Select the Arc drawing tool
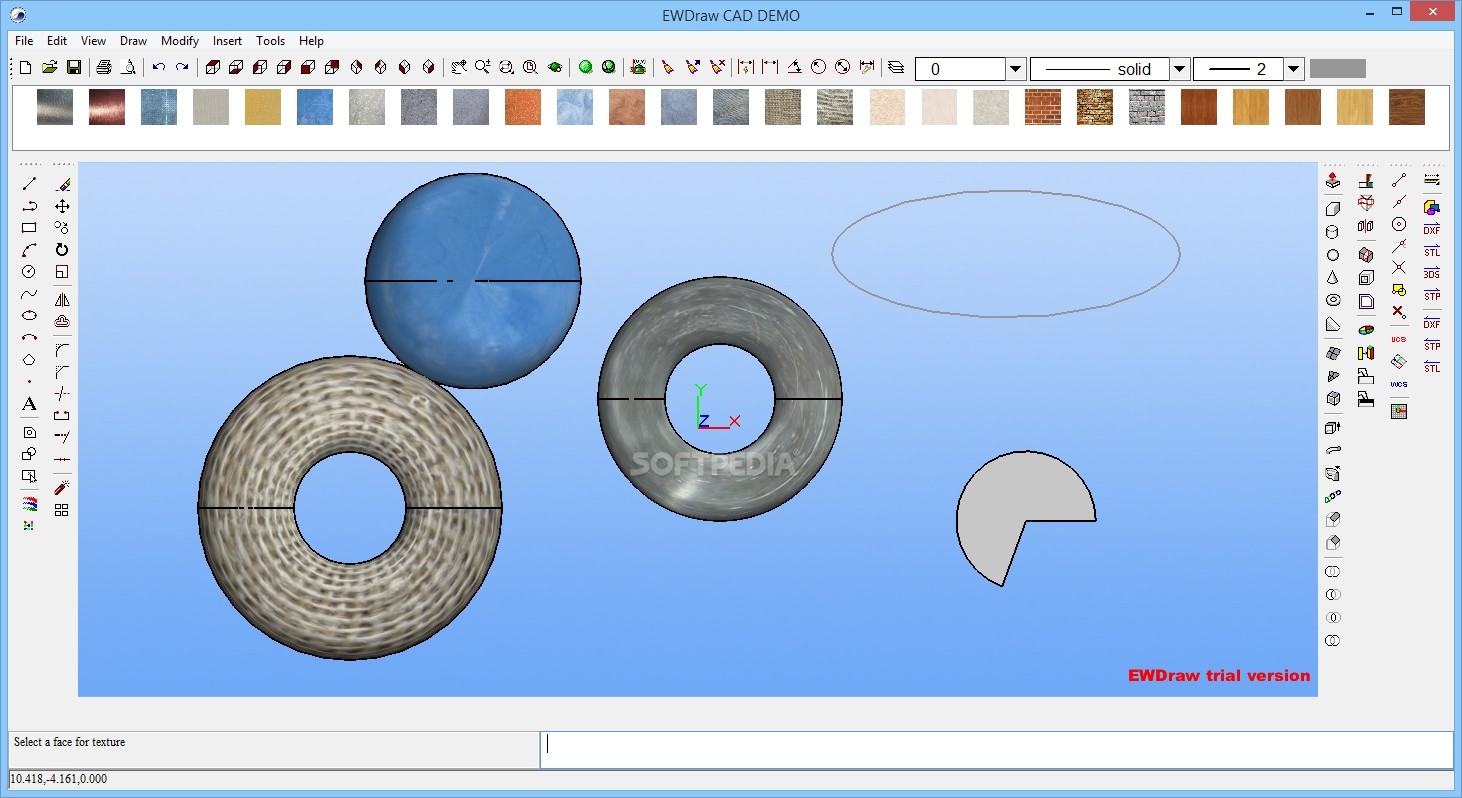 click(x=29, y=250)
